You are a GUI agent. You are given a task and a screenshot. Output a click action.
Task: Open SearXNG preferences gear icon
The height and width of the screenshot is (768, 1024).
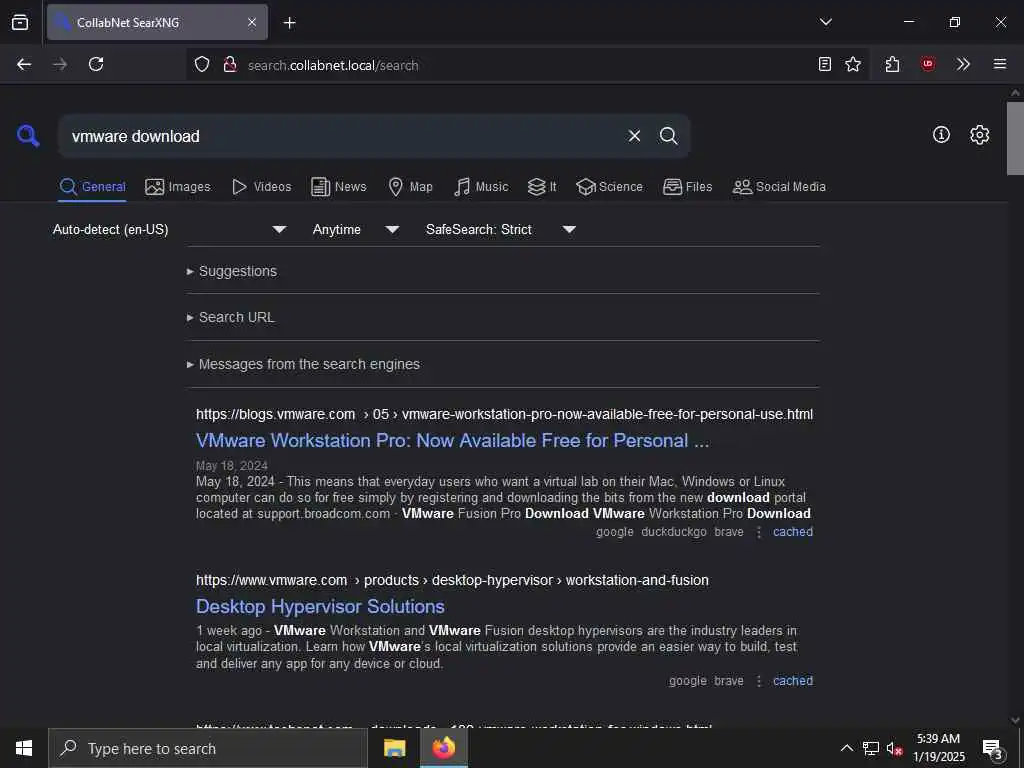click(x=980, y=135)
